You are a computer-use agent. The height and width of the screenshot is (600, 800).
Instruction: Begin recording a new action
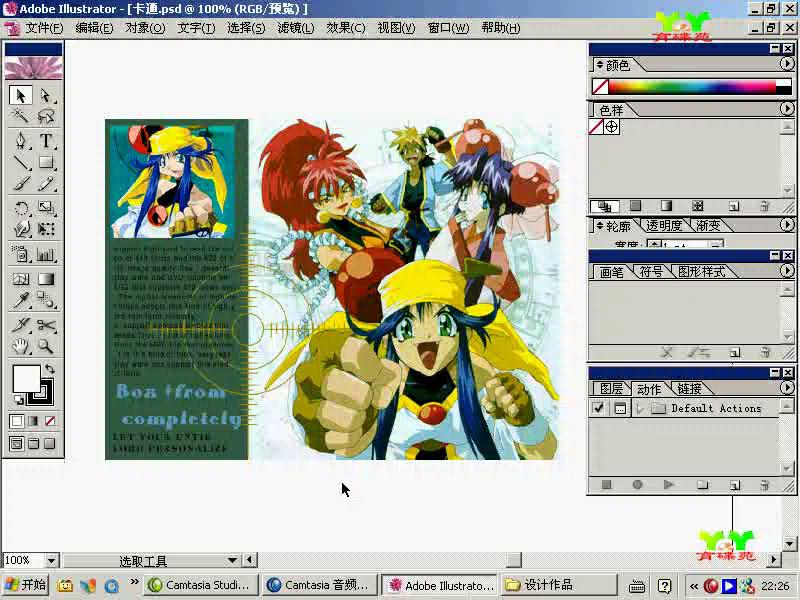point(637,485)
